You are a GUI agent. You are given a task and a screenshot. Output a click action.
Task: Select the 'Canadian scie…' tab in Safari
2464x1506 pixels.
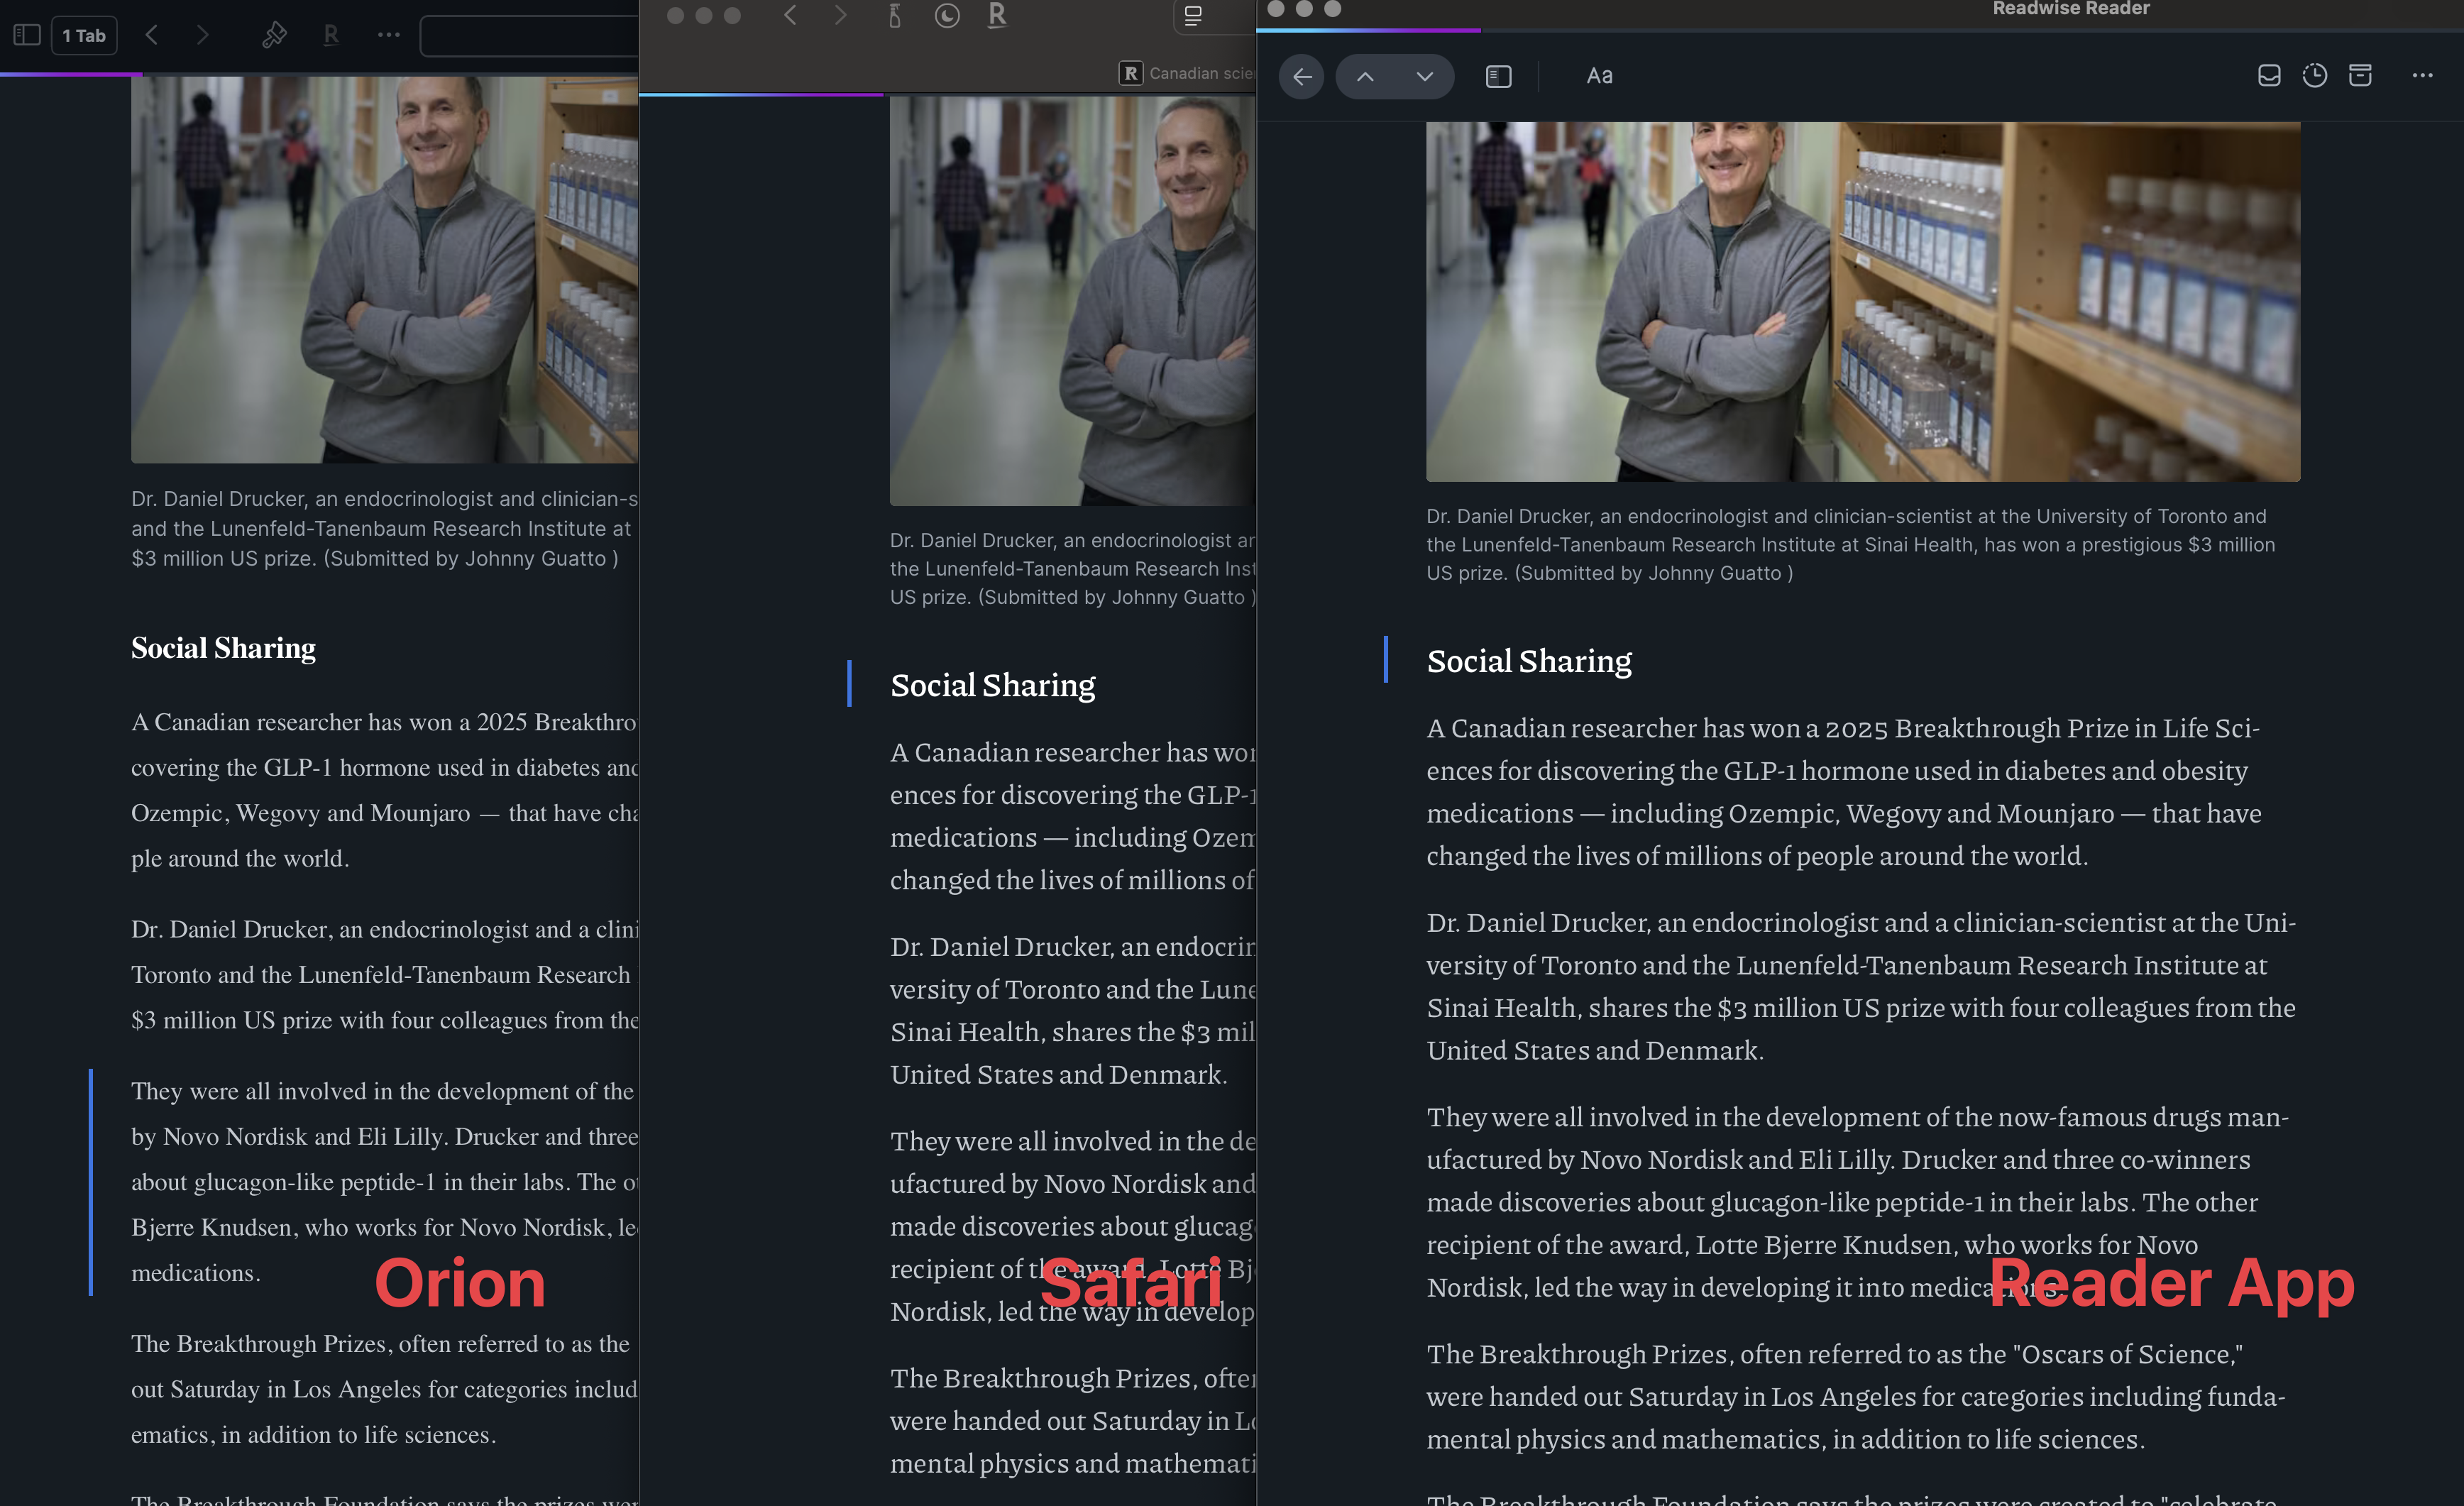click(x=1187, y=73)
